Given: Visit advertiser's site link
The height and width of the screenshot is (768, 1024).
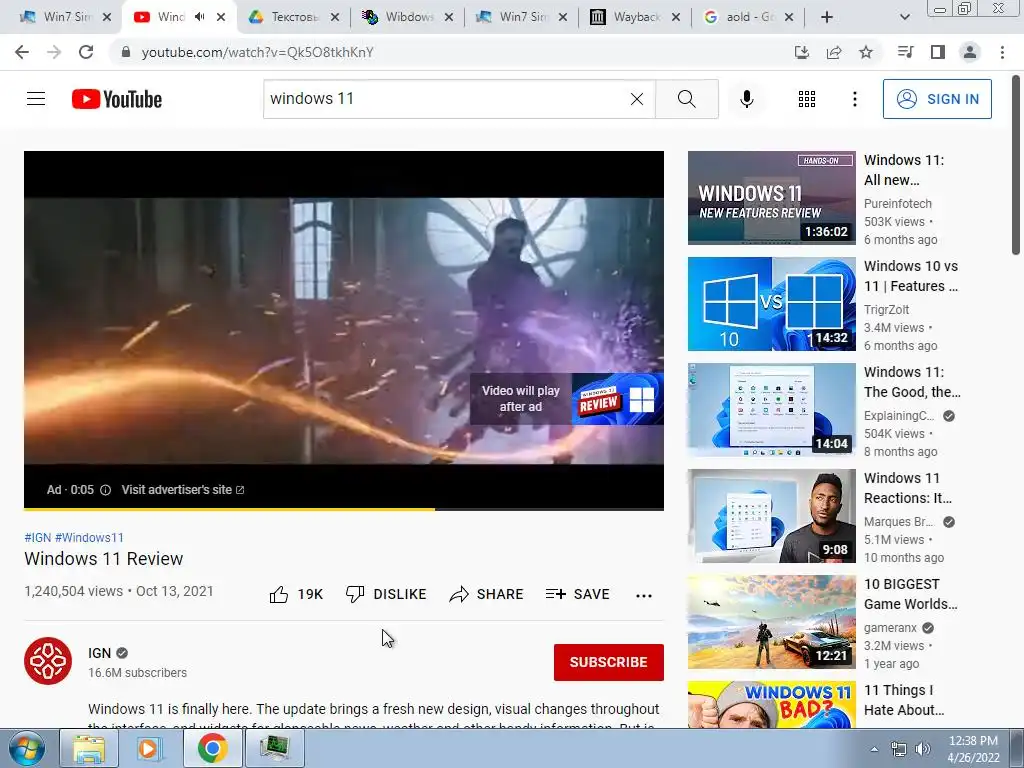Looking at the screenshot, I should click(x=183, y=490).
